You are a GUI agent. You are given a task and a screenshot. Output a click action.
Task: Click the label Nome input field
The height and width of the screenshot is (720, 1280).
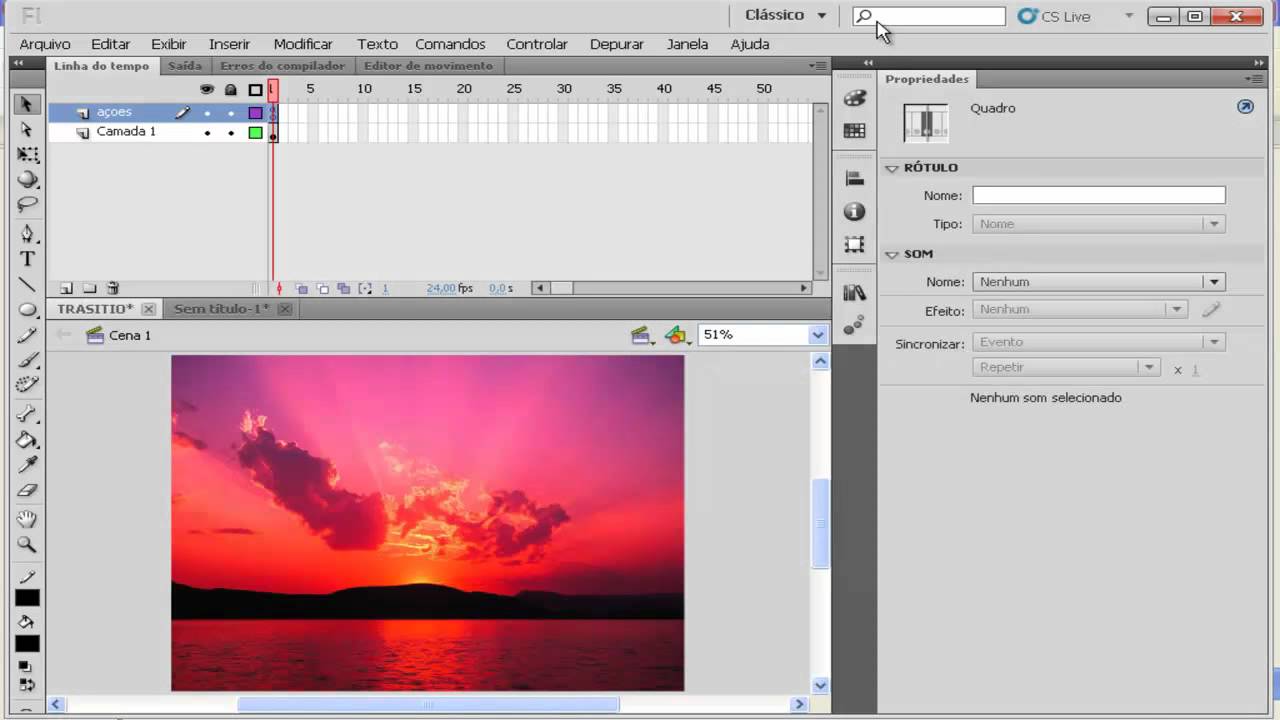[x=1098, y=196]
